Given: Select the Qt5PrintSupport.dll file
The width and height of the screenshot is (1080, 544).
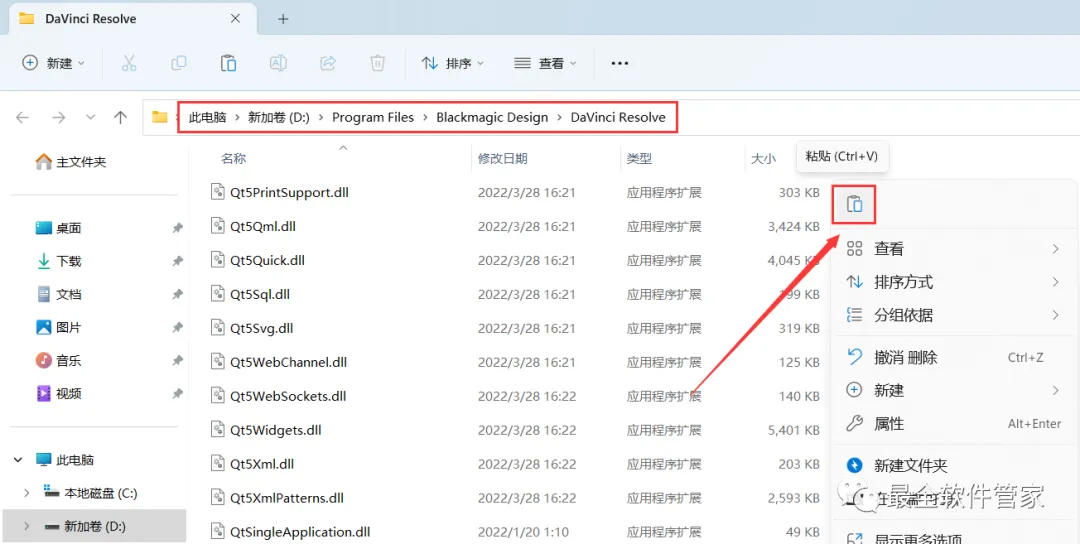Looking at the screenshot, I should 289,193.
